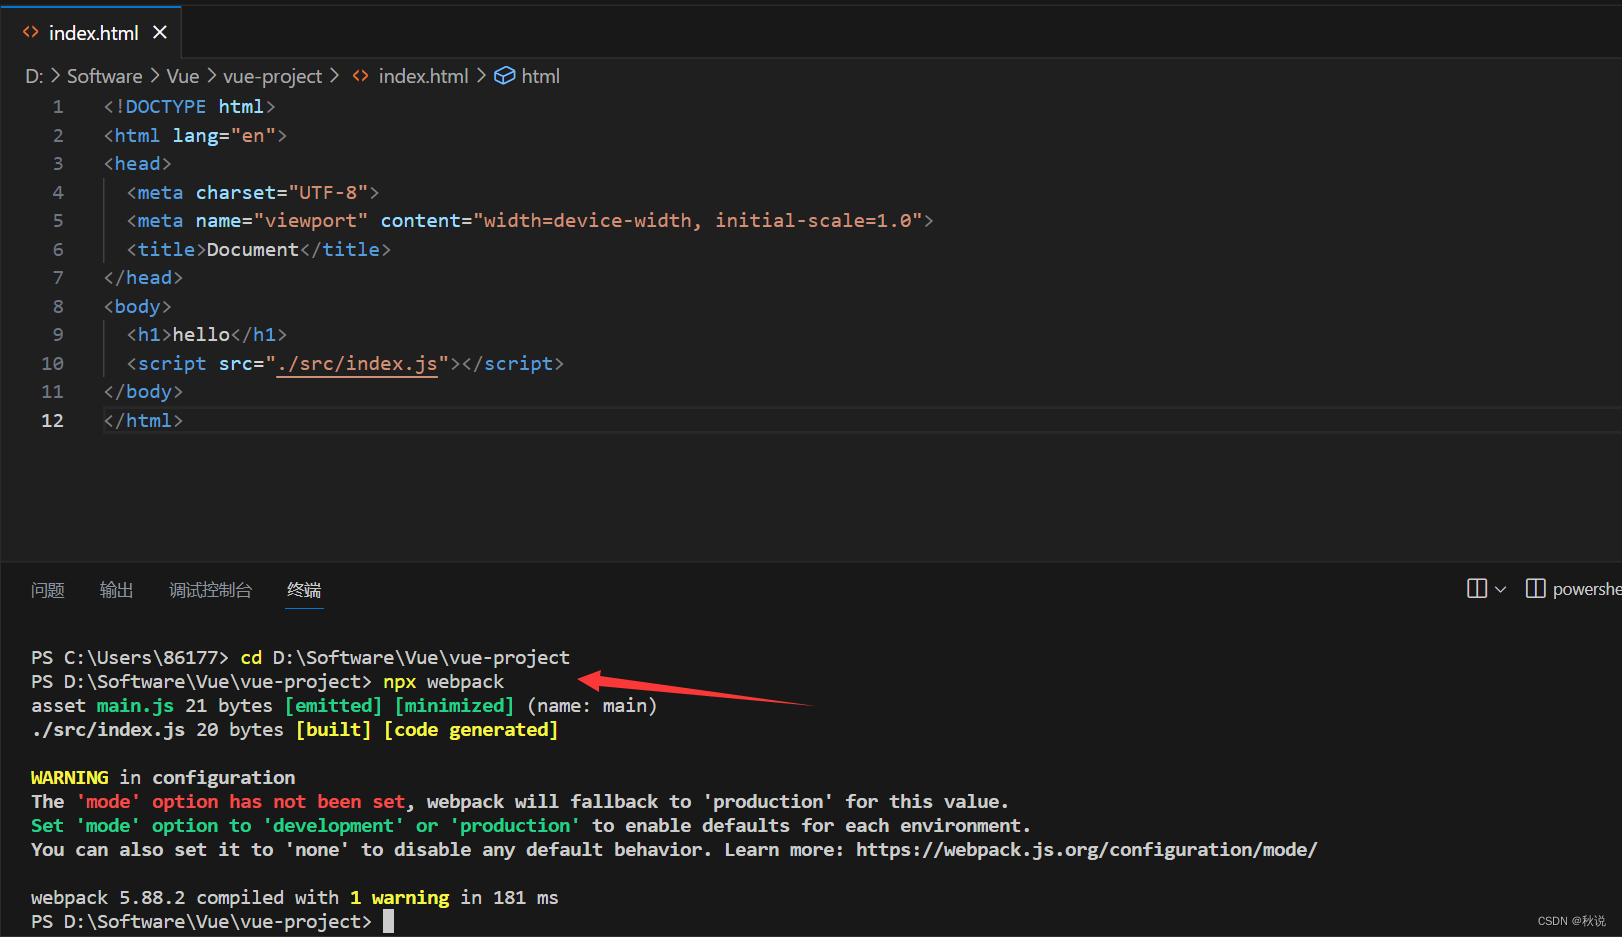Click the 'npx webpack' command in terminal

(444, 682)
